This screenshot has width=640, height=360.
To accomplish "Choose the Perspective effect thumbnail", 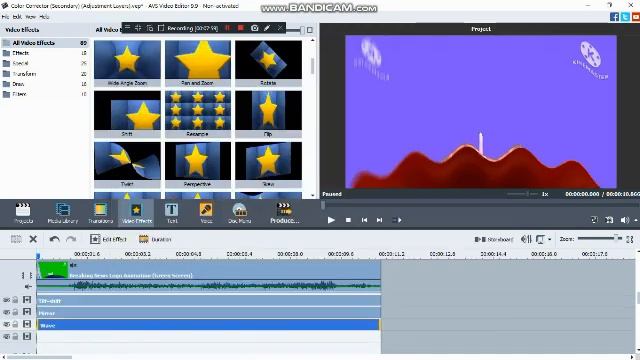I will [x=198, y=165].
